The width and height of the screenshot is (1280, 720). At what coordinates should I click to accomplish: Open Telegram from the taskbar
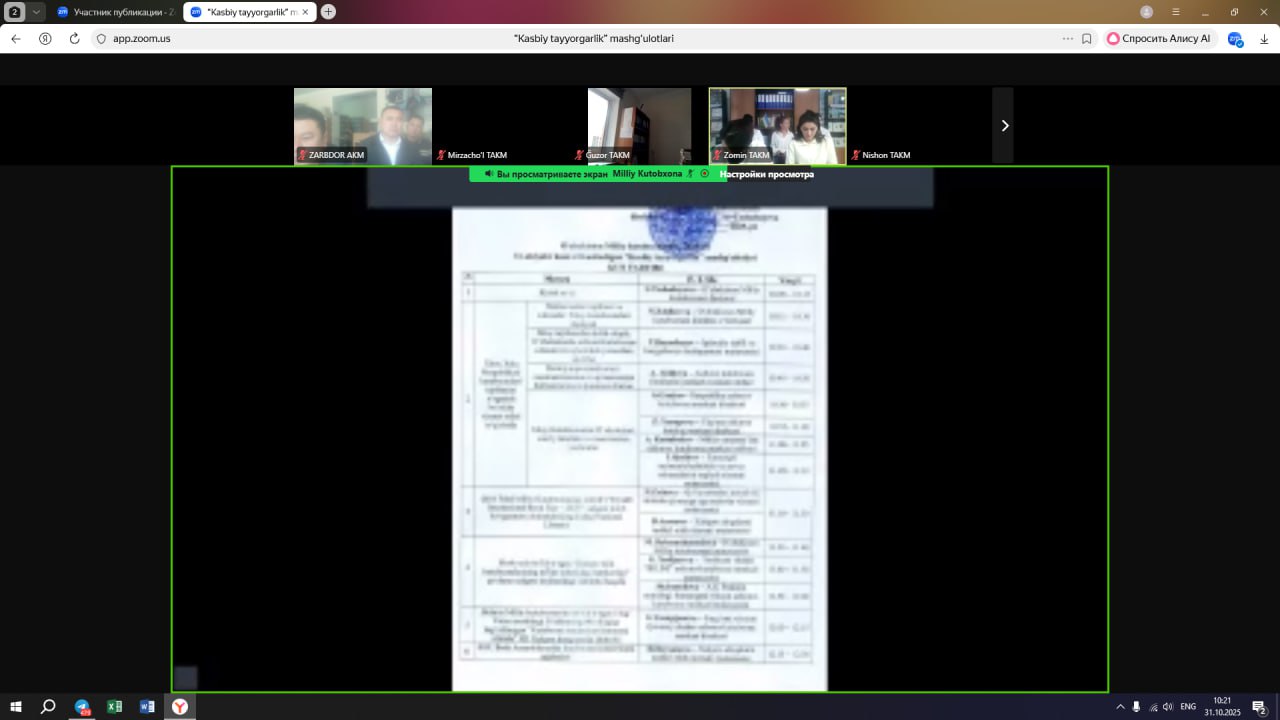point(82,707)
